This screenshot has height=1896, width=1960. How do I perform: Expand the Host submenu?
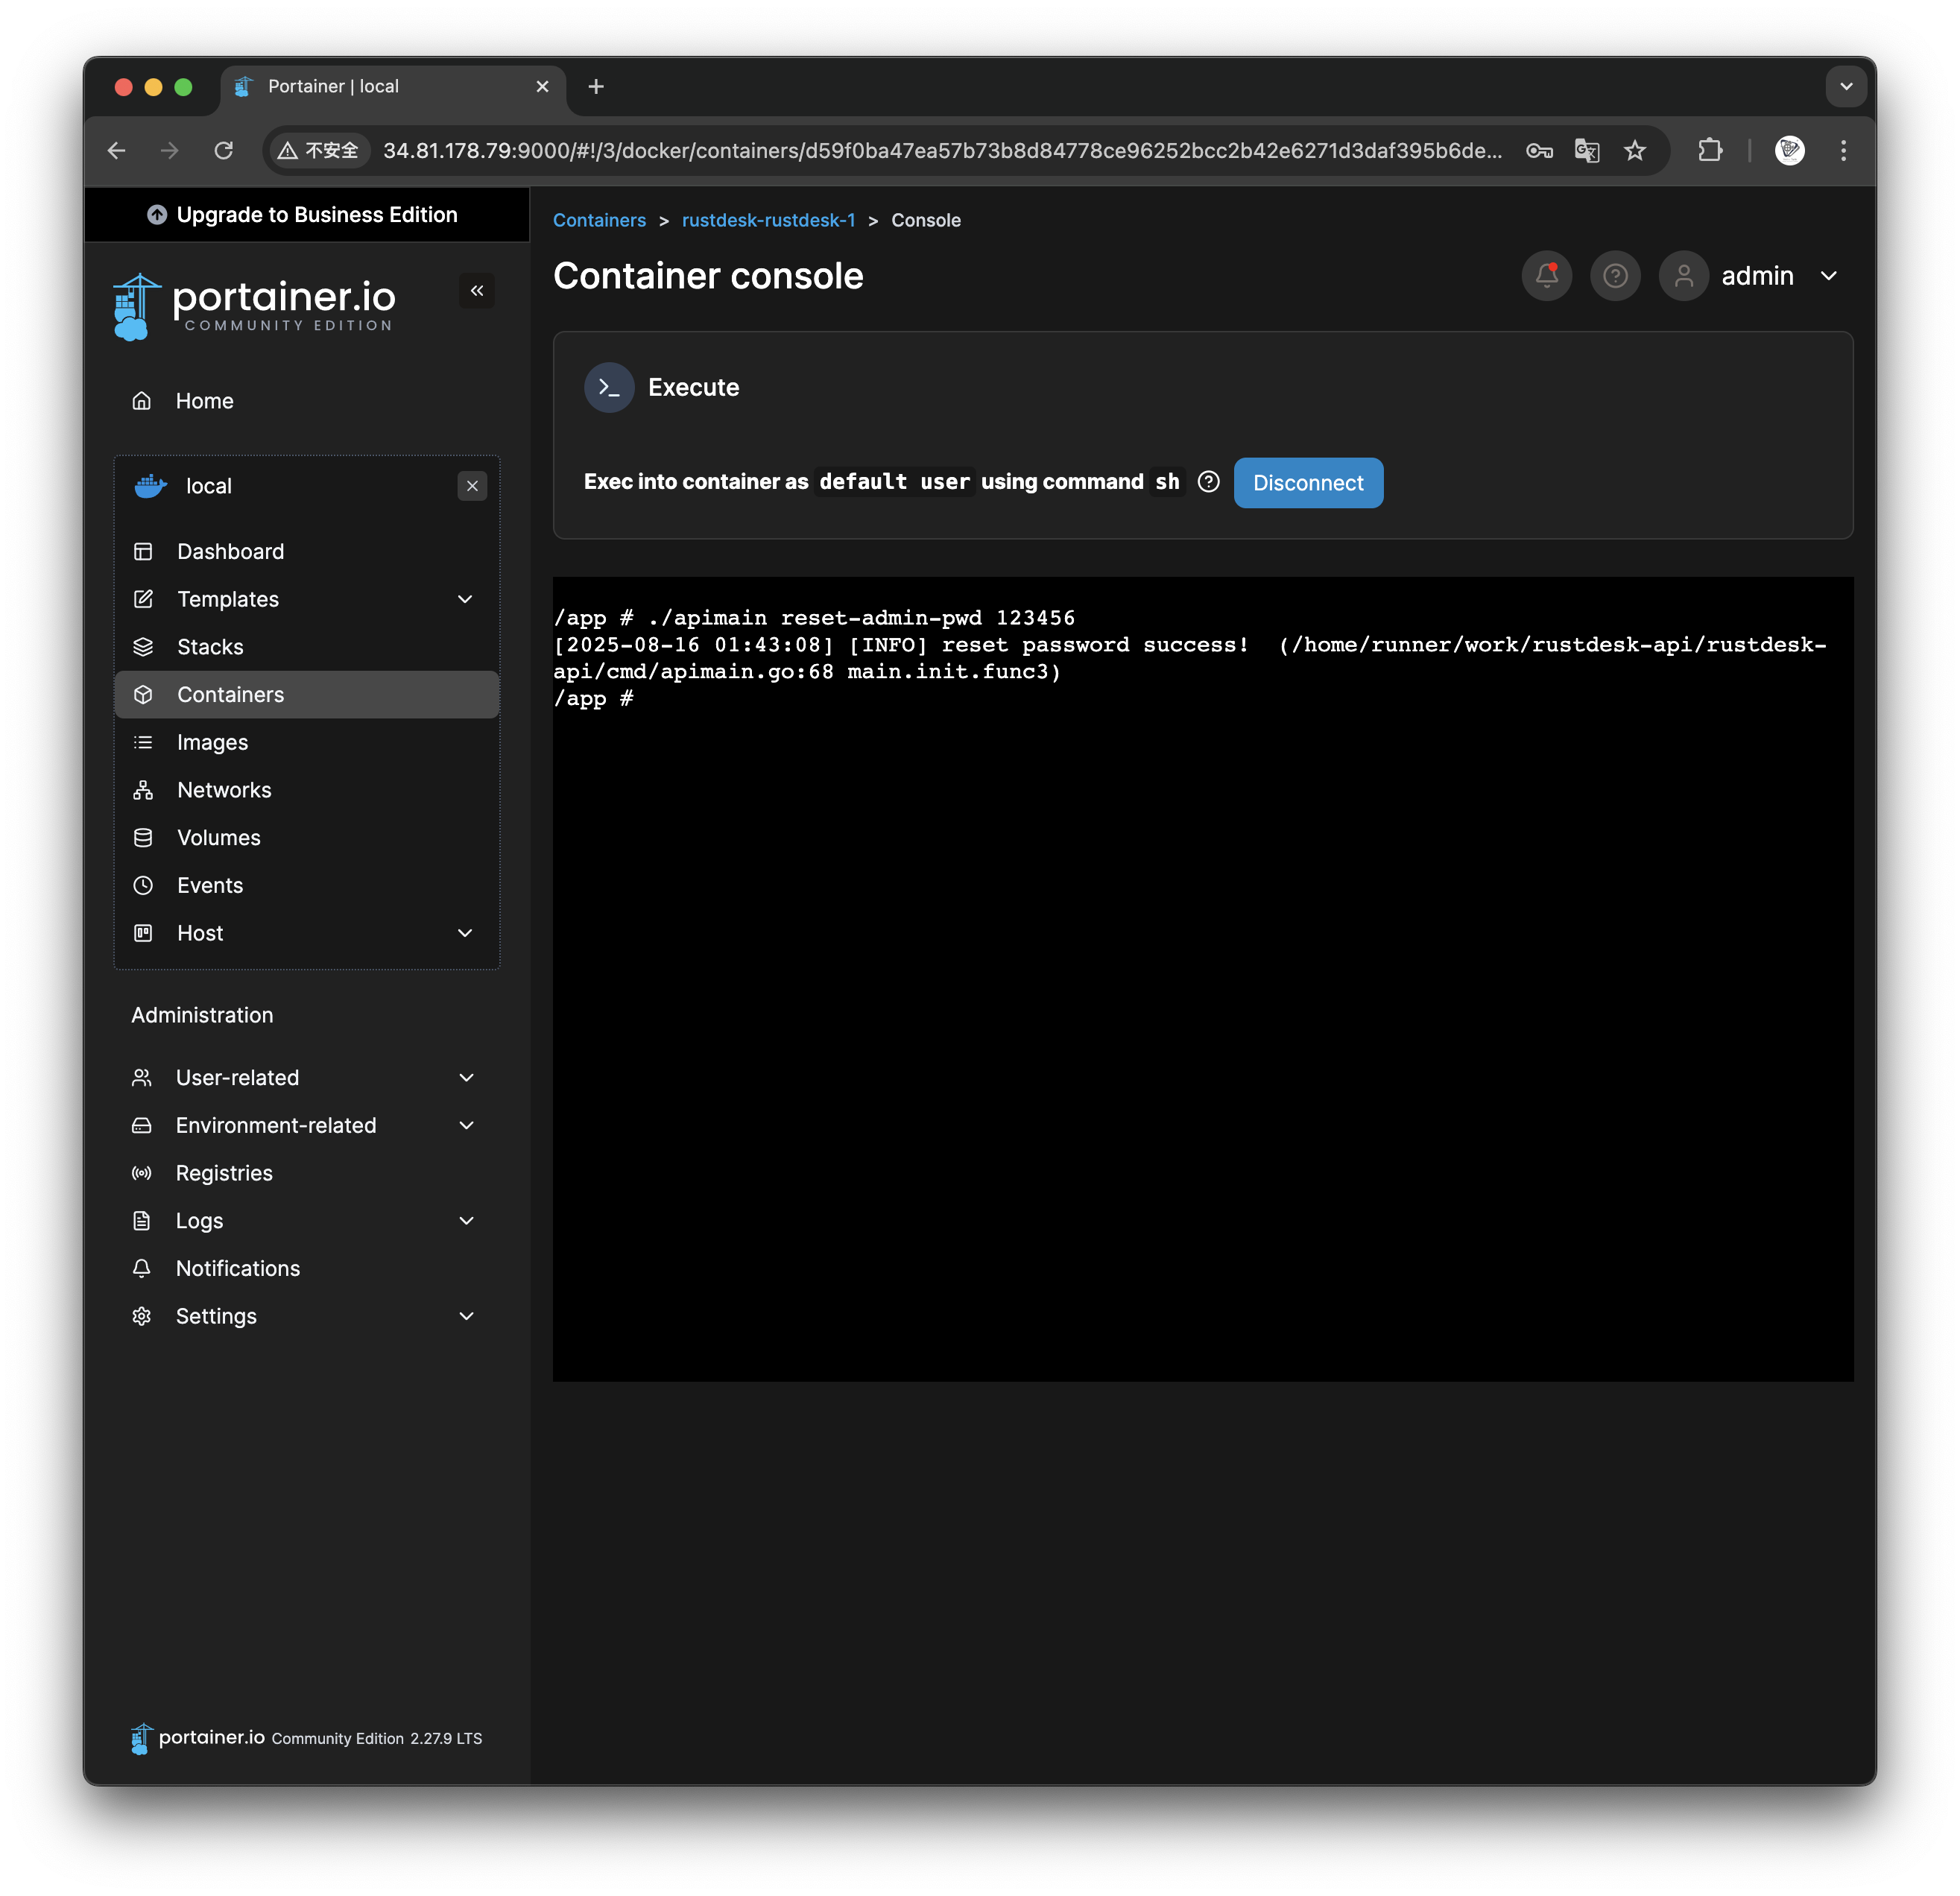465,933
